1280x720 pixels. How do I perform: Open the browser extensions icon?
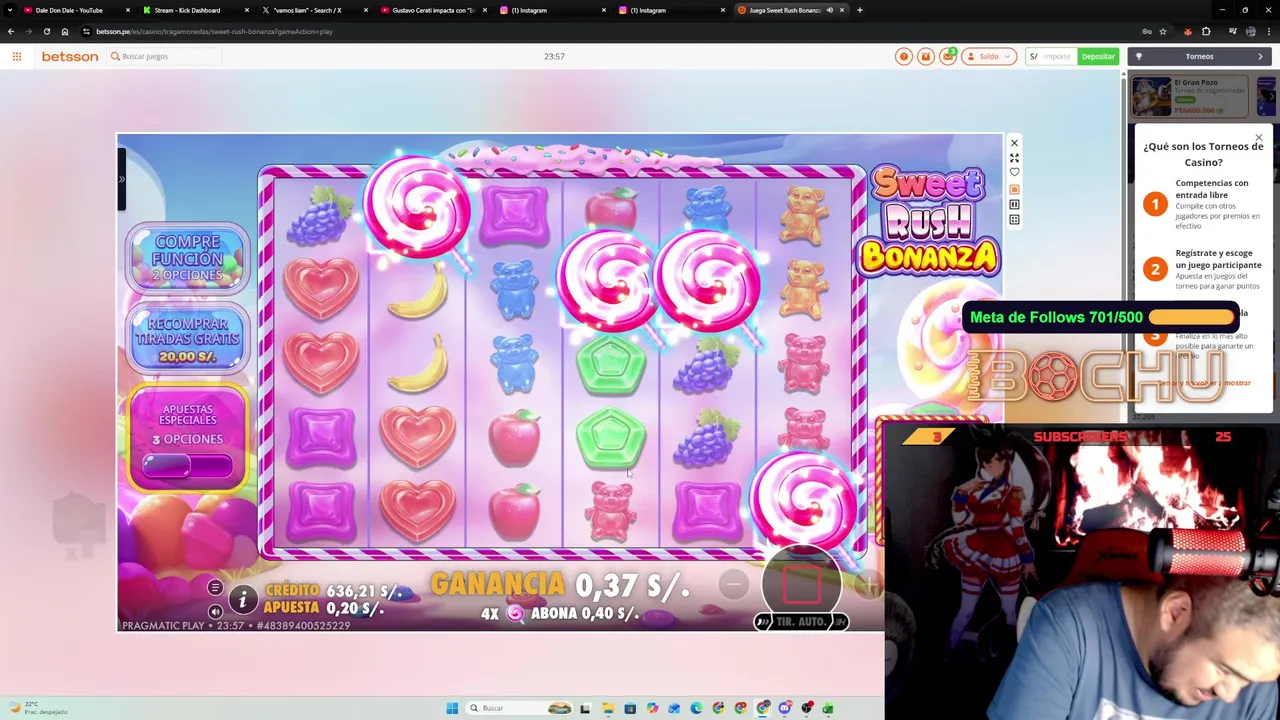coord(1206,31)
